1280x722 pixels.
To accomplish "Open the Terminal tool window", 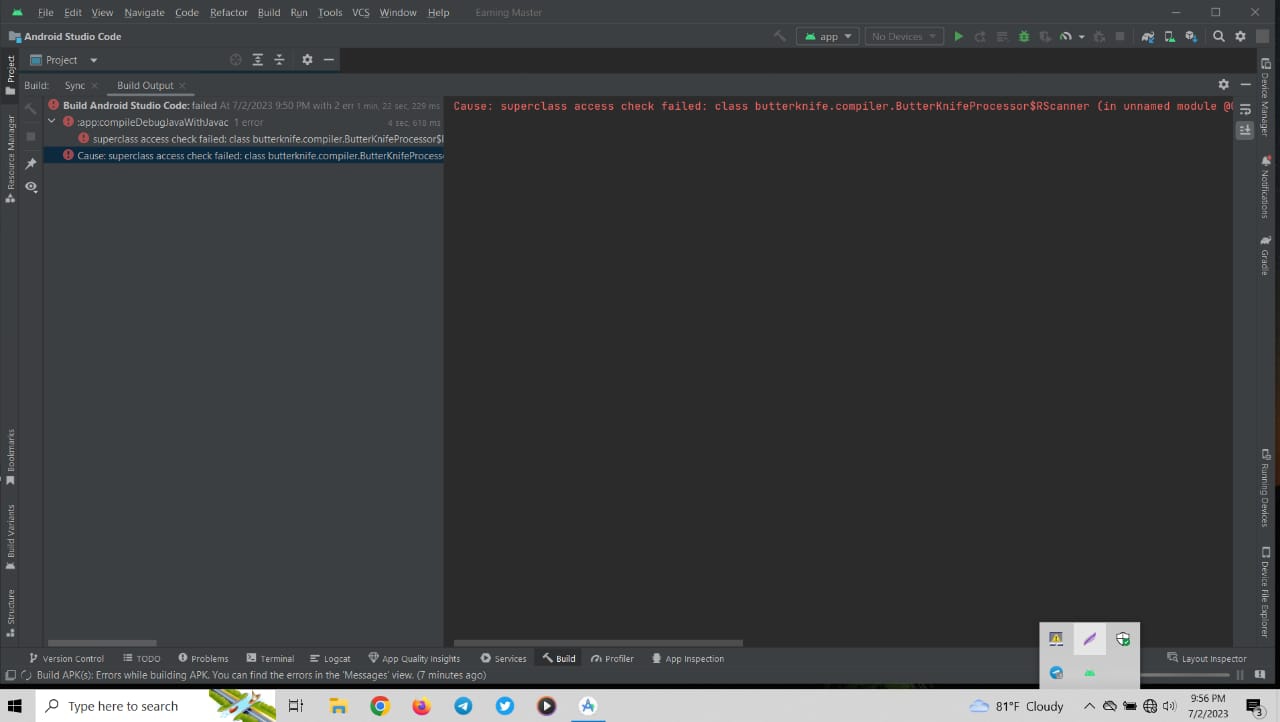I will (270, 659).
